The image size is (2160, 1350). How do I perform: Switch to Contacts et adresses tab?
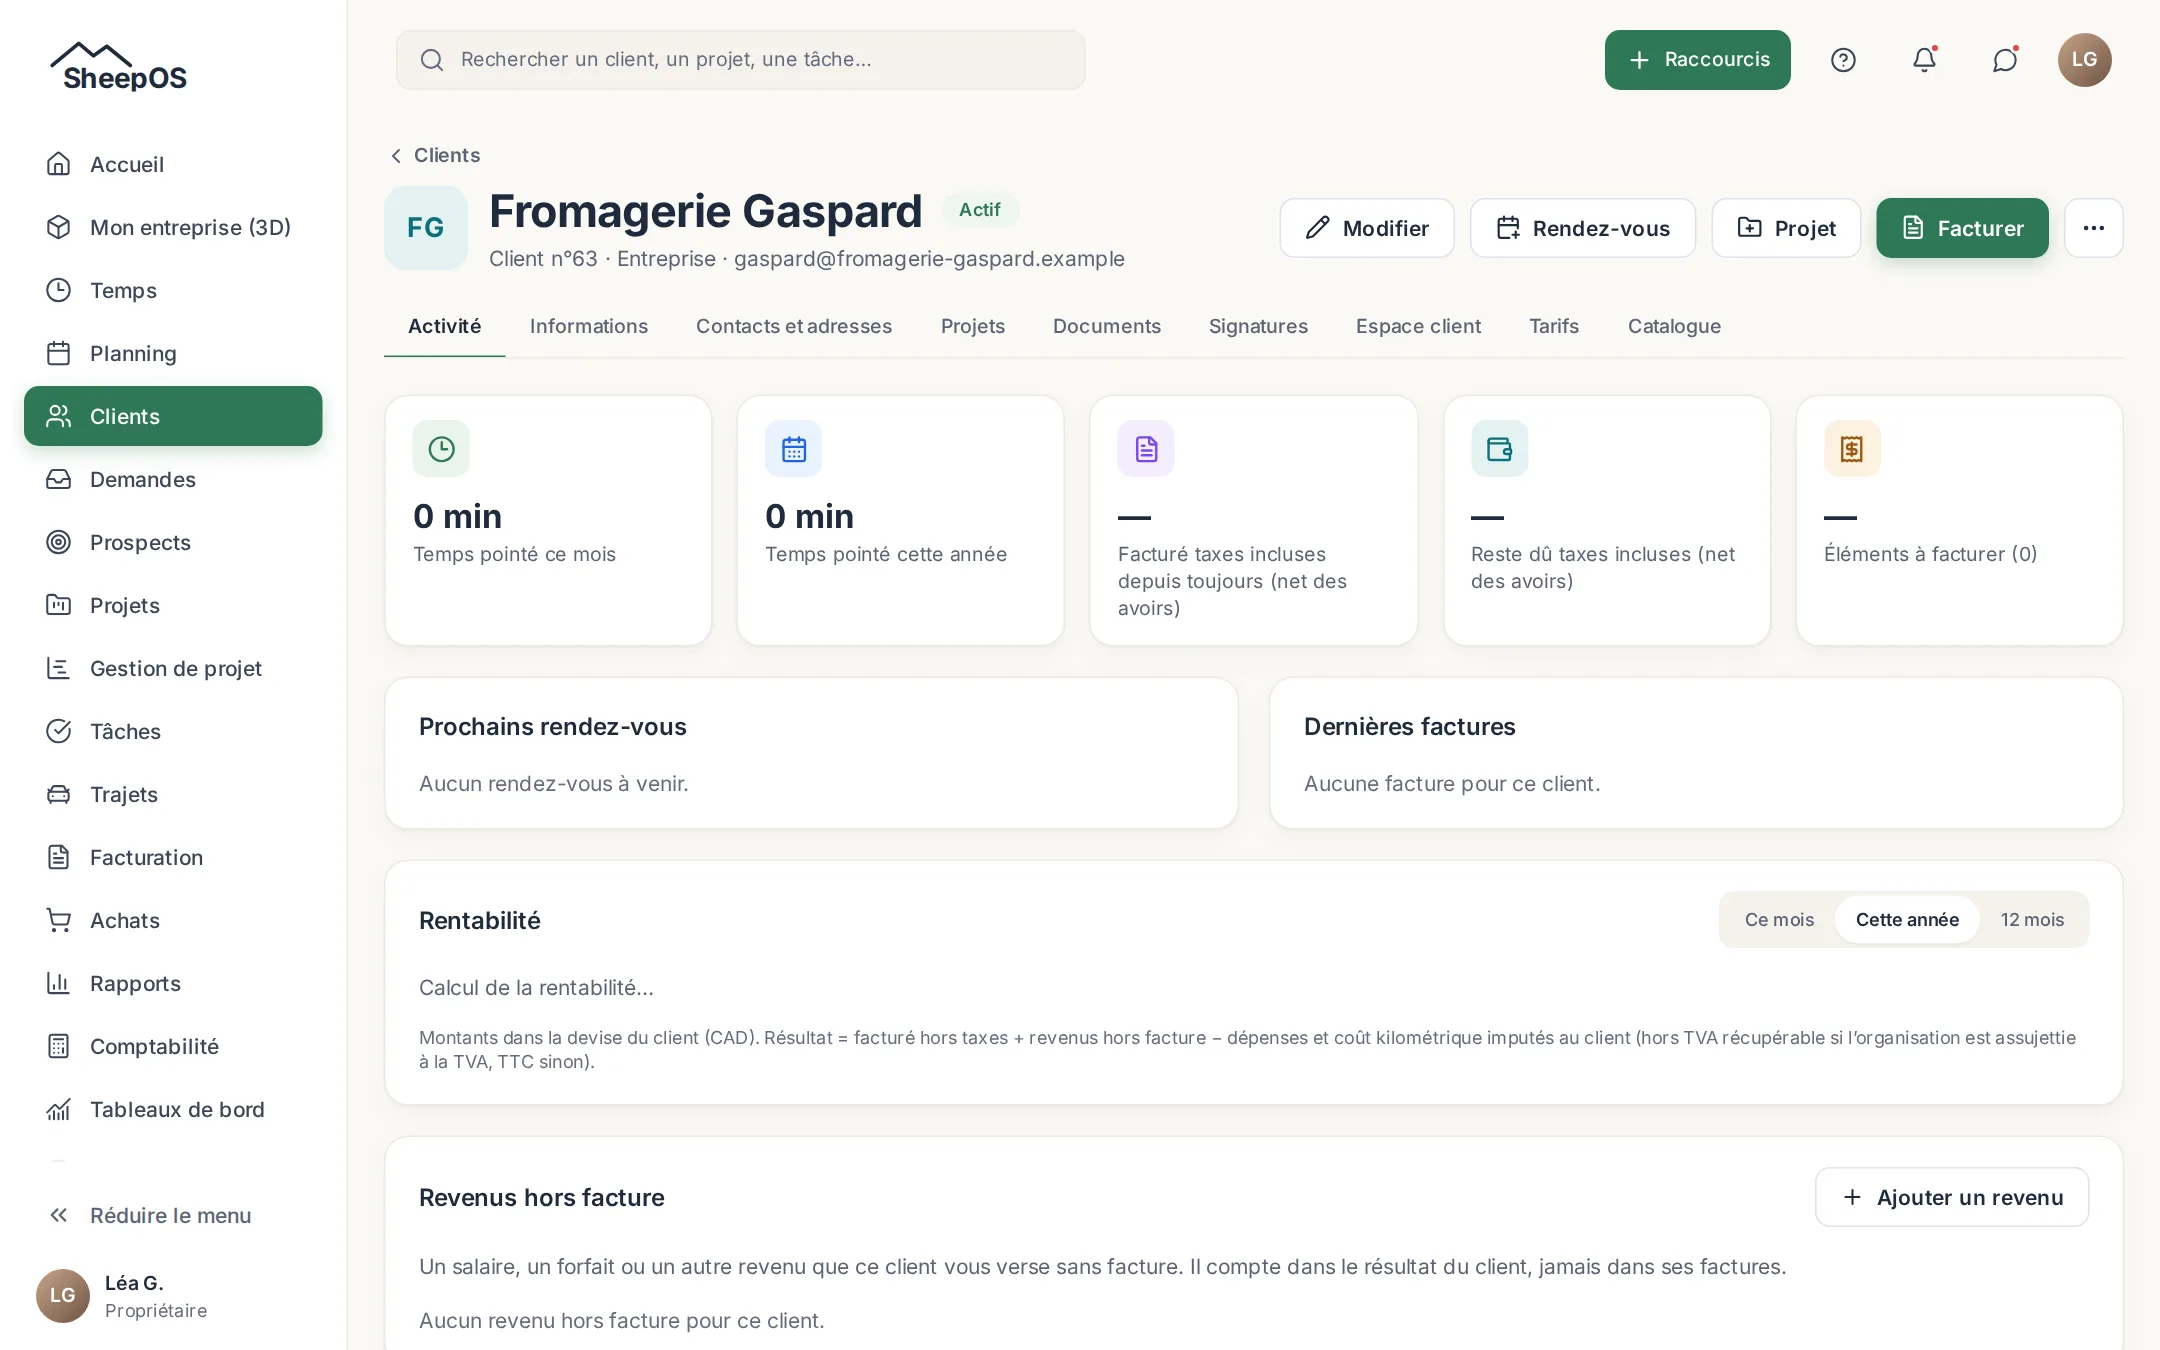794,326
